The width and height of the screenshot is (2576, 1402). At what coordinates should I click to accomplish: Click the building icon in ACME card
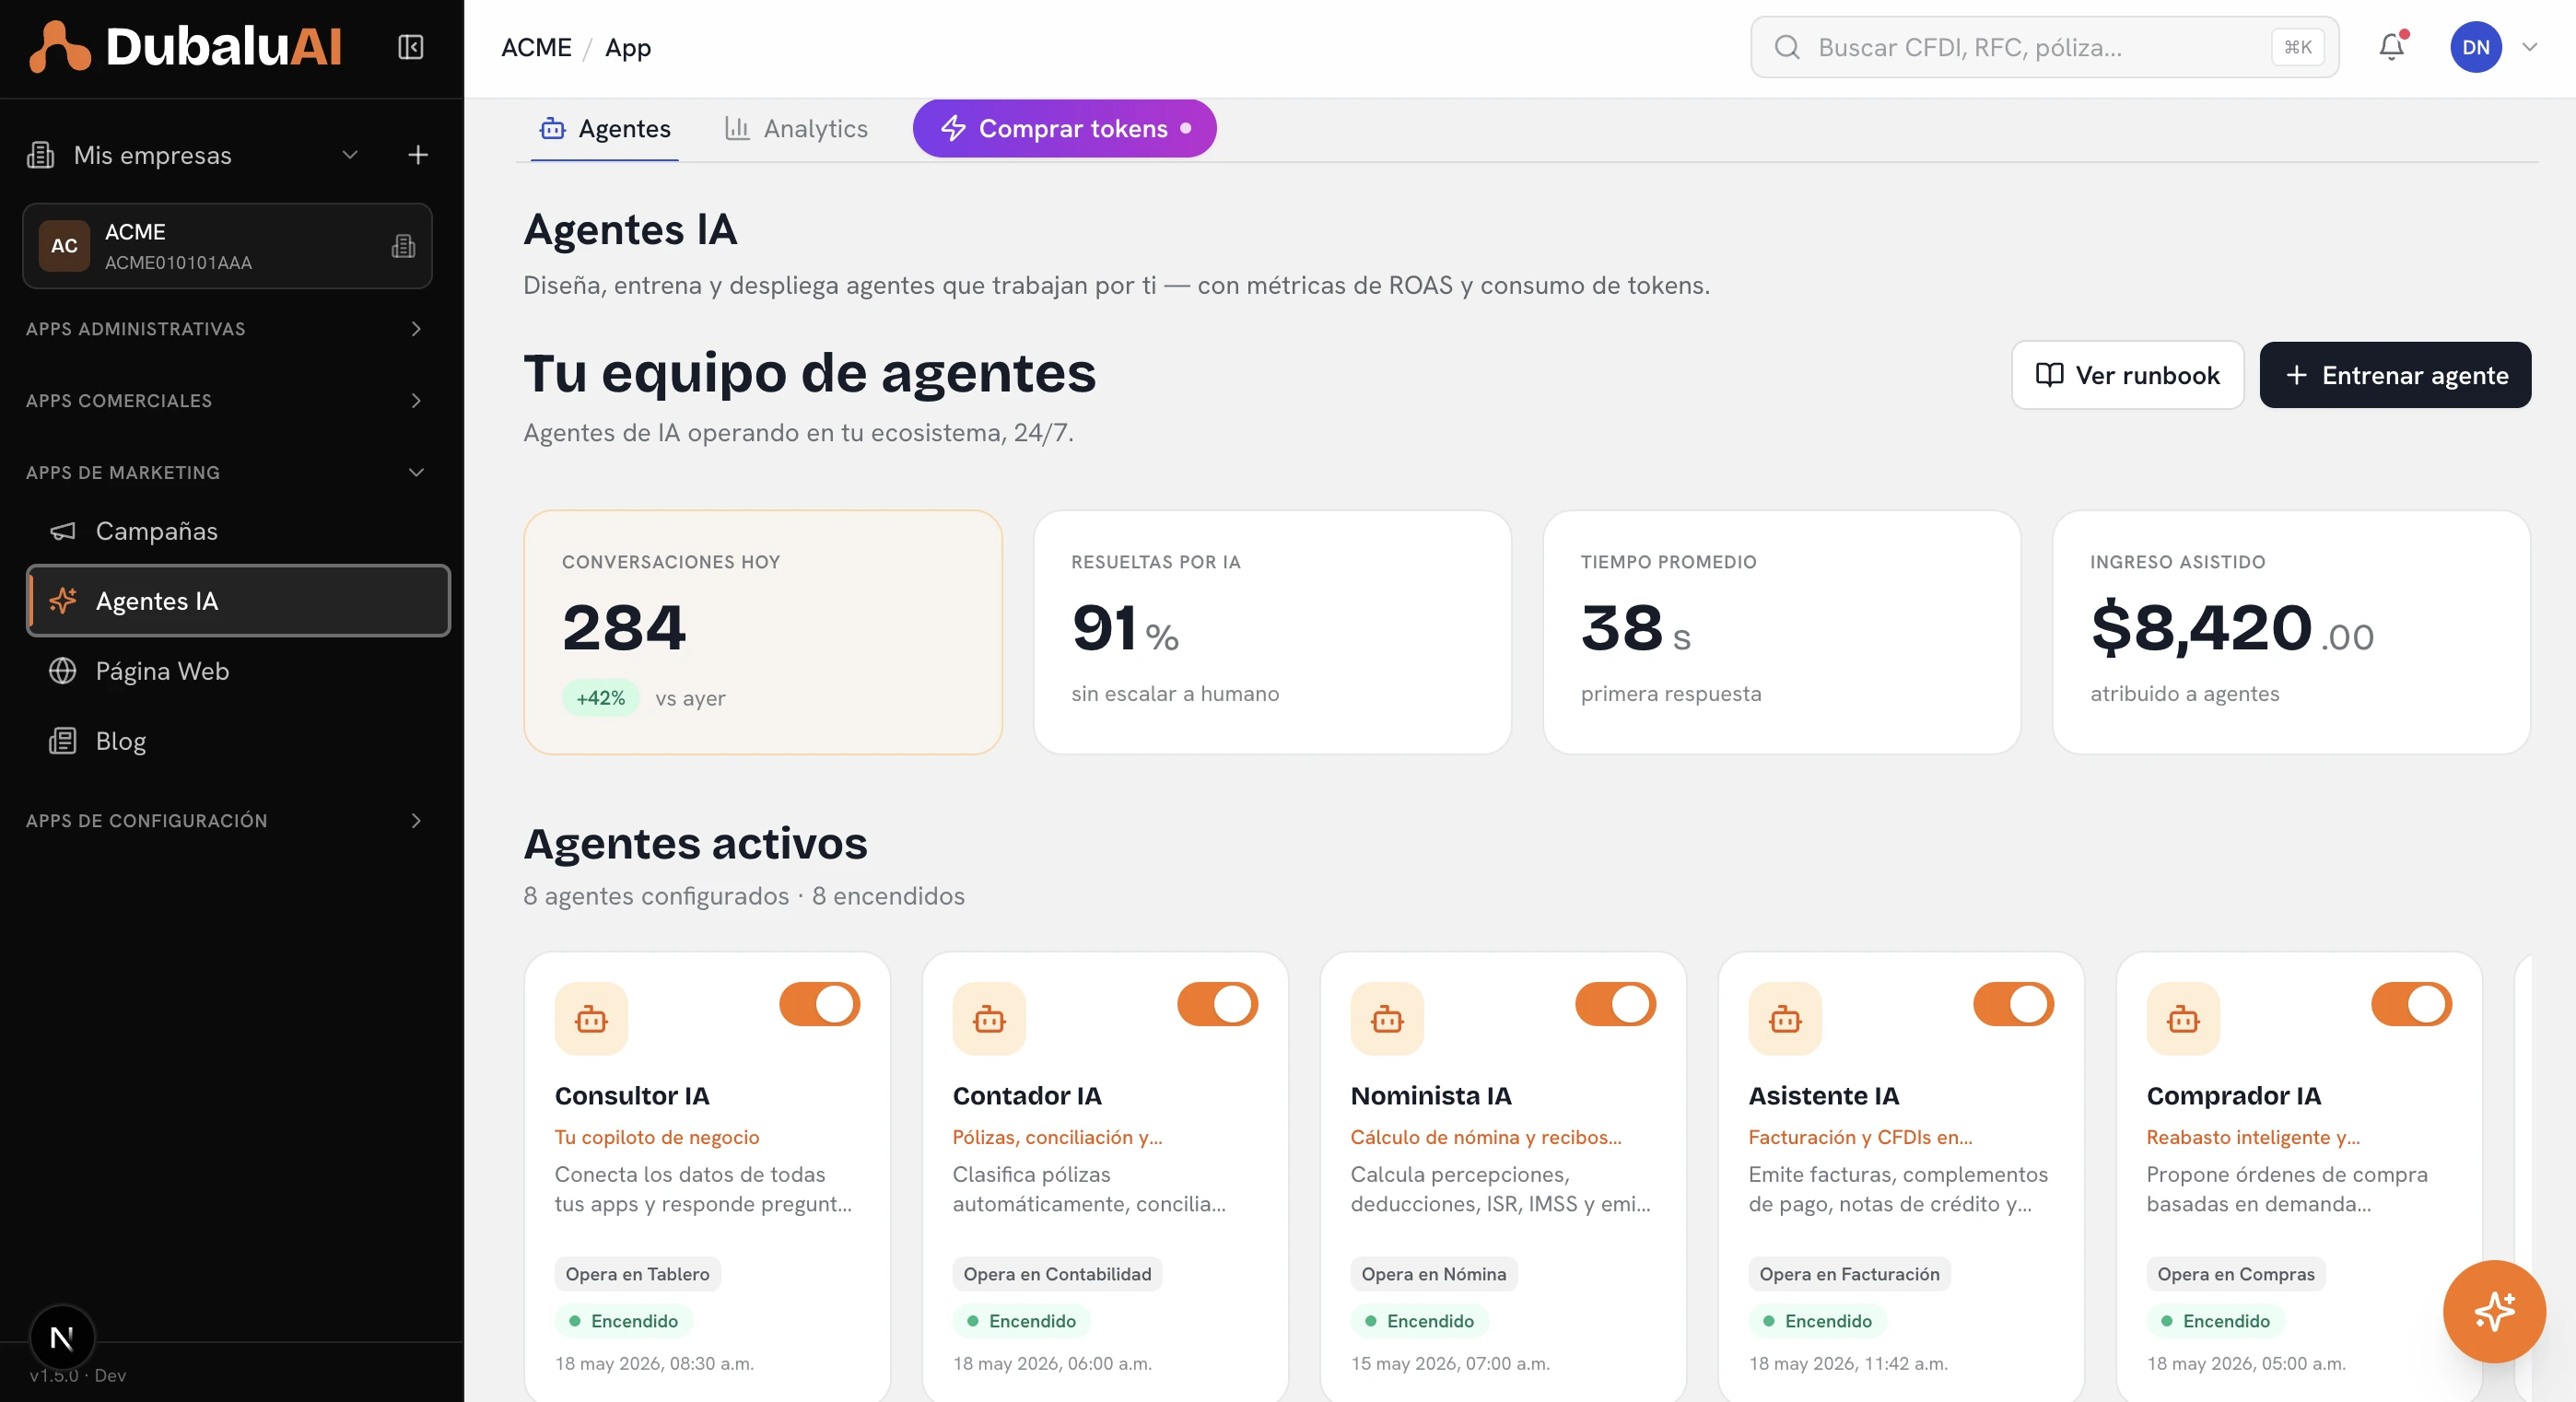tap(403, 246)
